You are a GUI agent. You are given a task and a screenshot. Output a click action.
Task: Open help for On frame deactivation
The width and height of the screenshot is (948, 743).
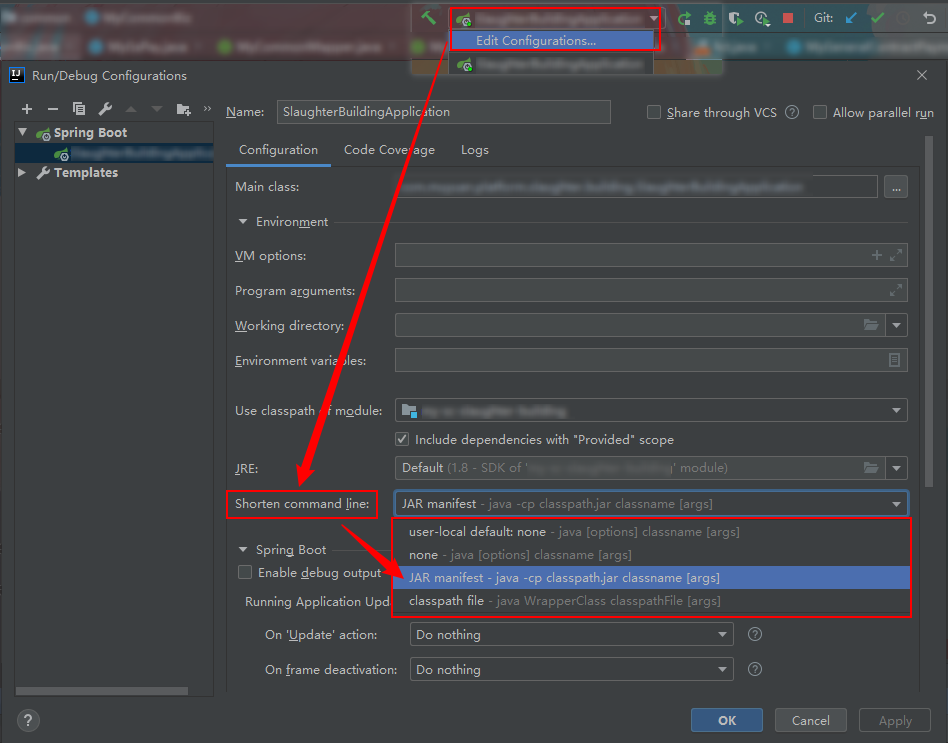pos(755,669)
